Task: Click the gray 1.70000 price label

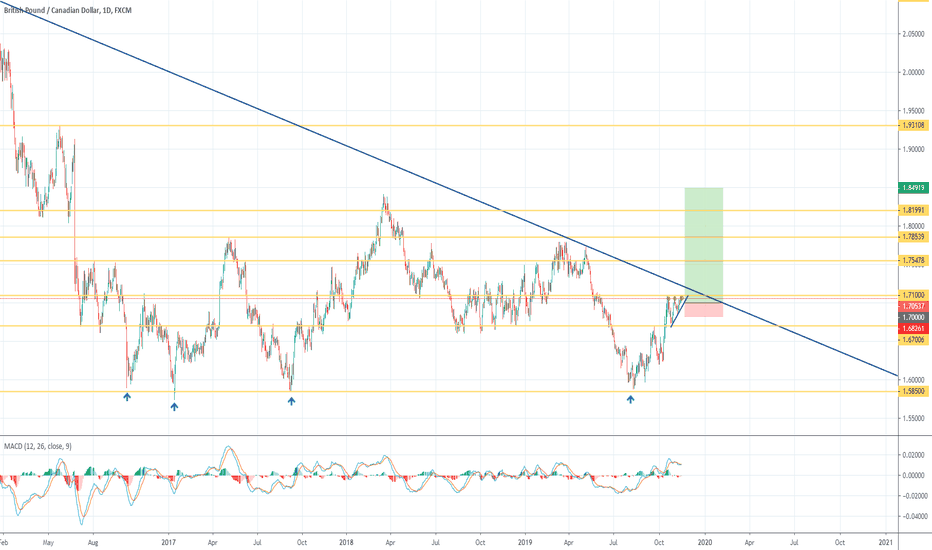Action: pyautogui.click(x=913, y=317)
